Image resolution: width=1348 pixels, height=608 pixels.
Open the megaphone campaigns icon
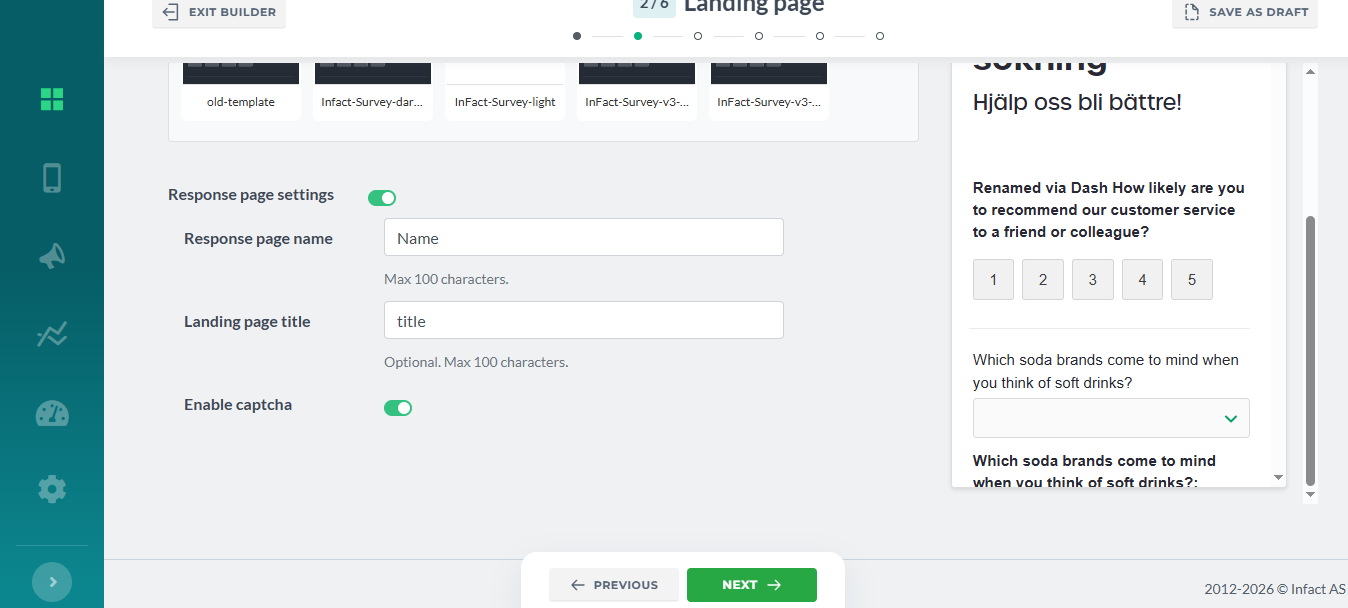[x=52, y=256]
